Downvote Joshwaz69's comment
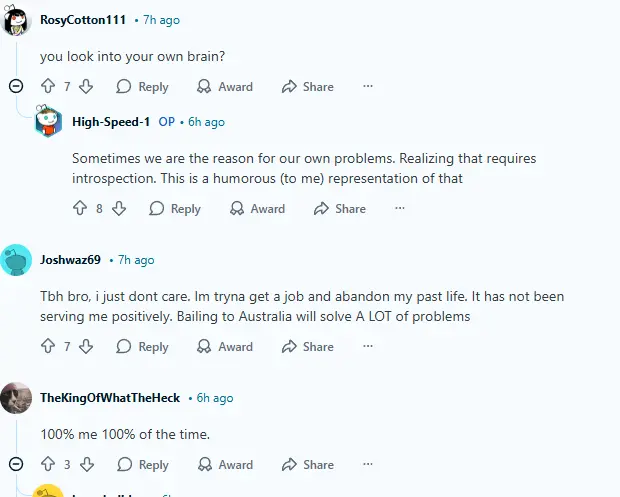Image resolution: width=620 pixels, height=497 pixels. 86,347
